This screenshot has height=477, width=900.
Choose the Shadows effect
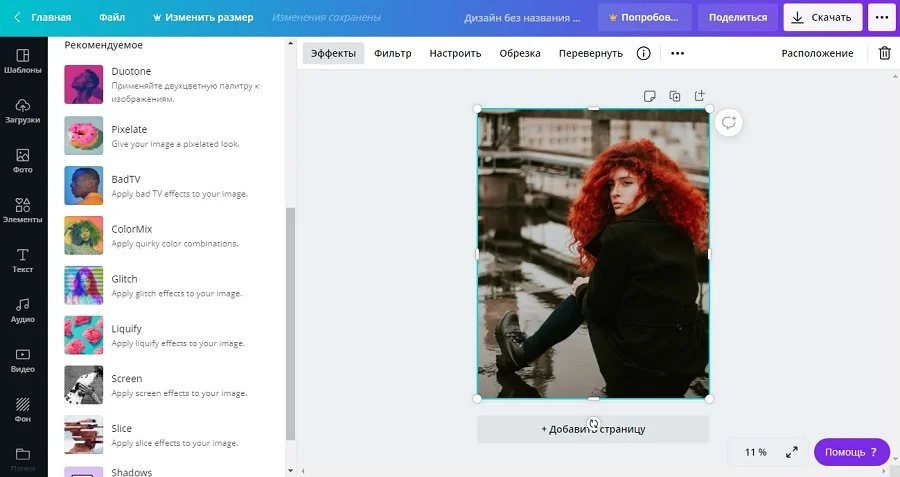[x=166, y=472]
